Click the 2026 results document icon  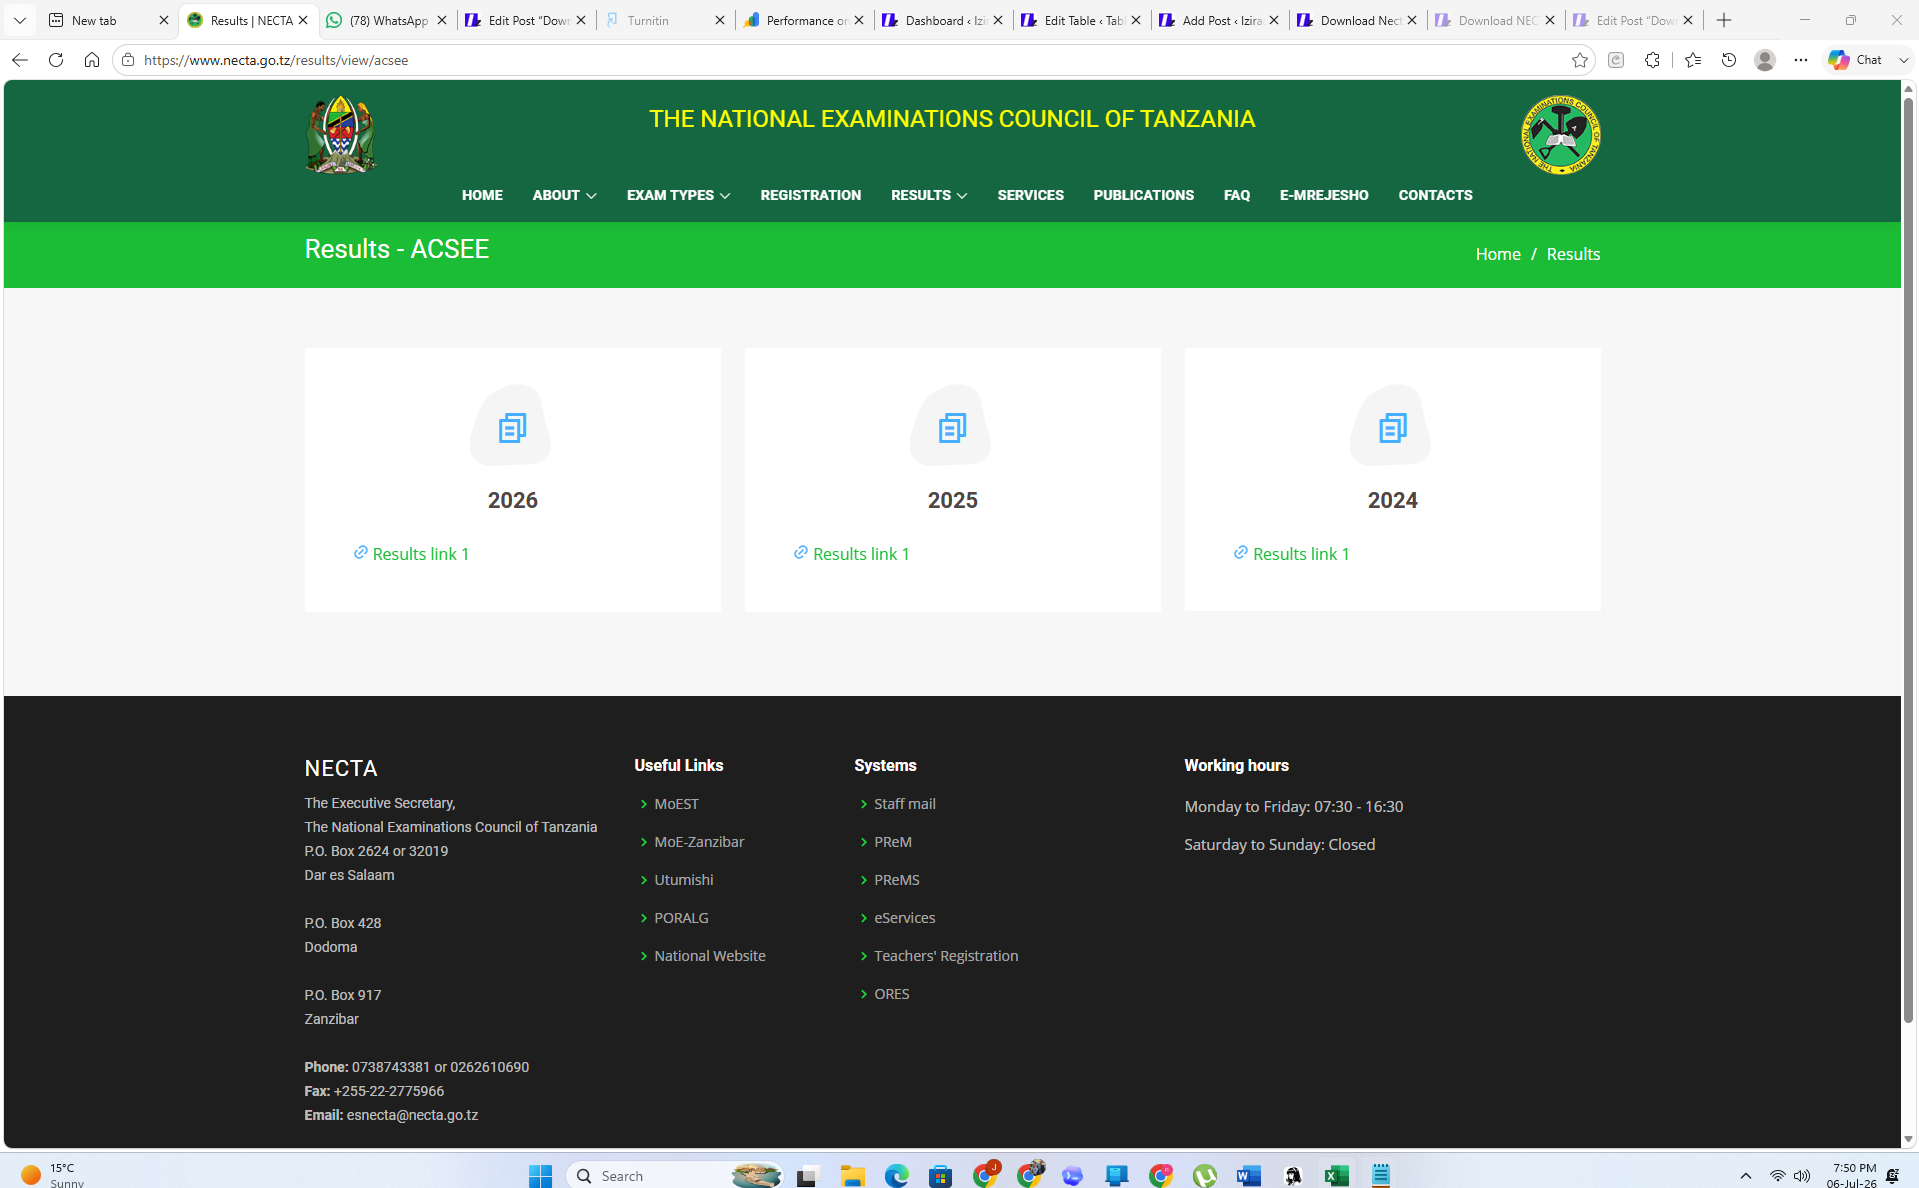point(511,428)
